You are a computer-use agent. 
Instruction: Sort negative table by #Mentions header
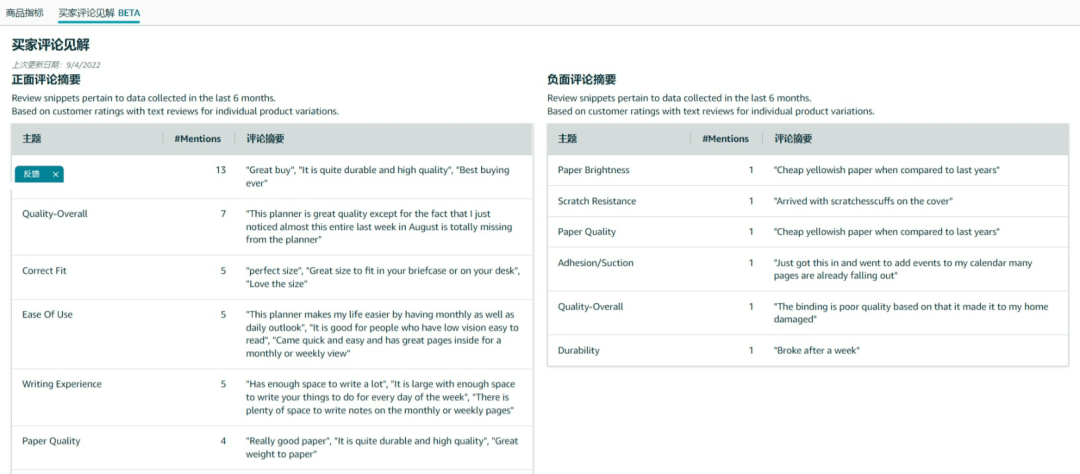tap(725, 139)
